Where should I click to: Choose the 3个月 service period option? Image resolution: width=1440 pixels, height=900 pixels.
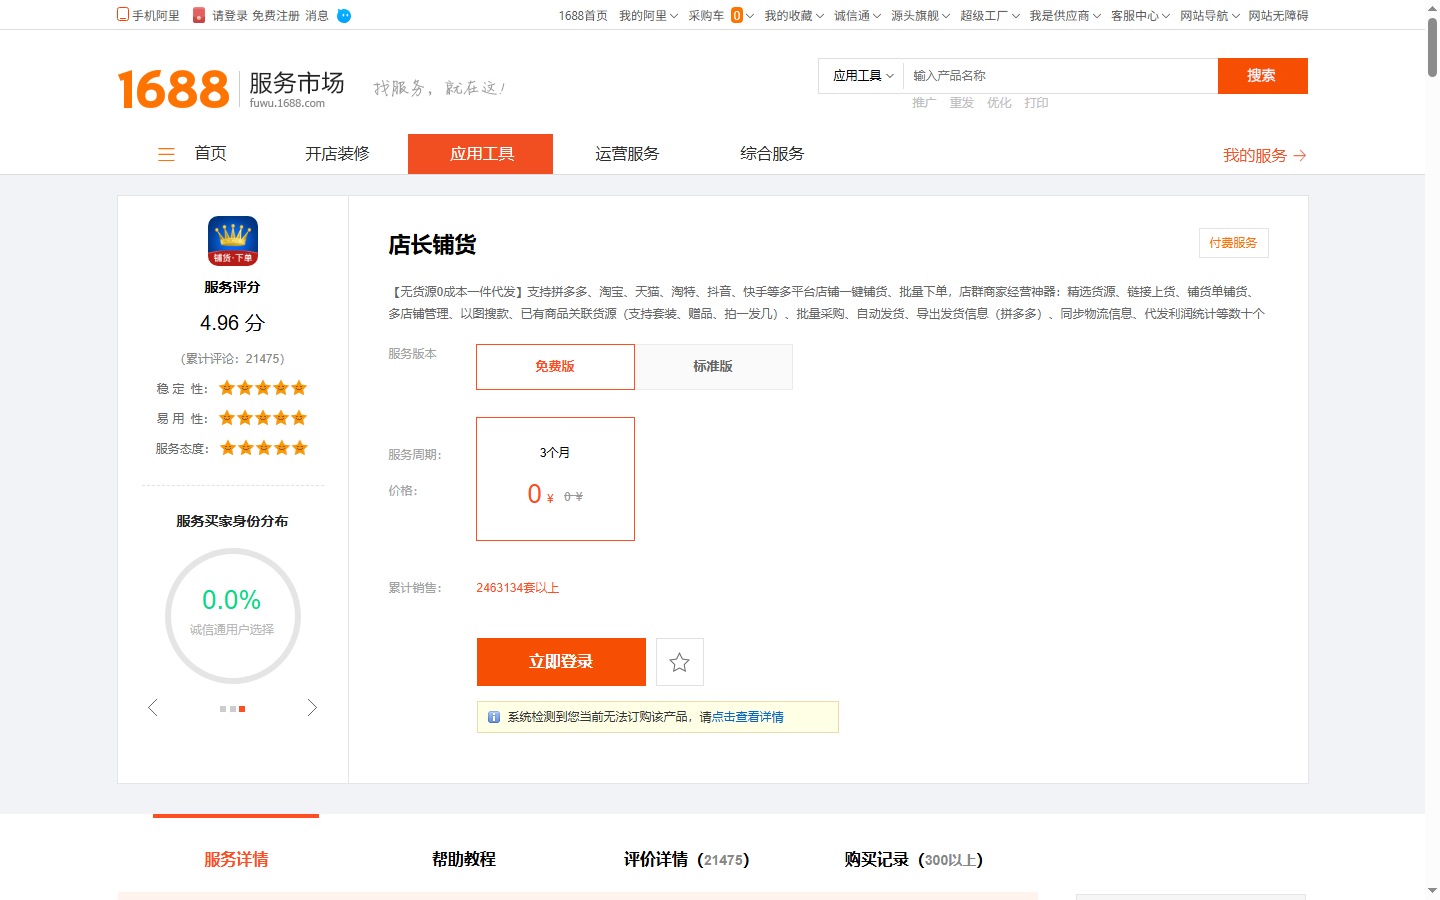click(x=555, y=479)
